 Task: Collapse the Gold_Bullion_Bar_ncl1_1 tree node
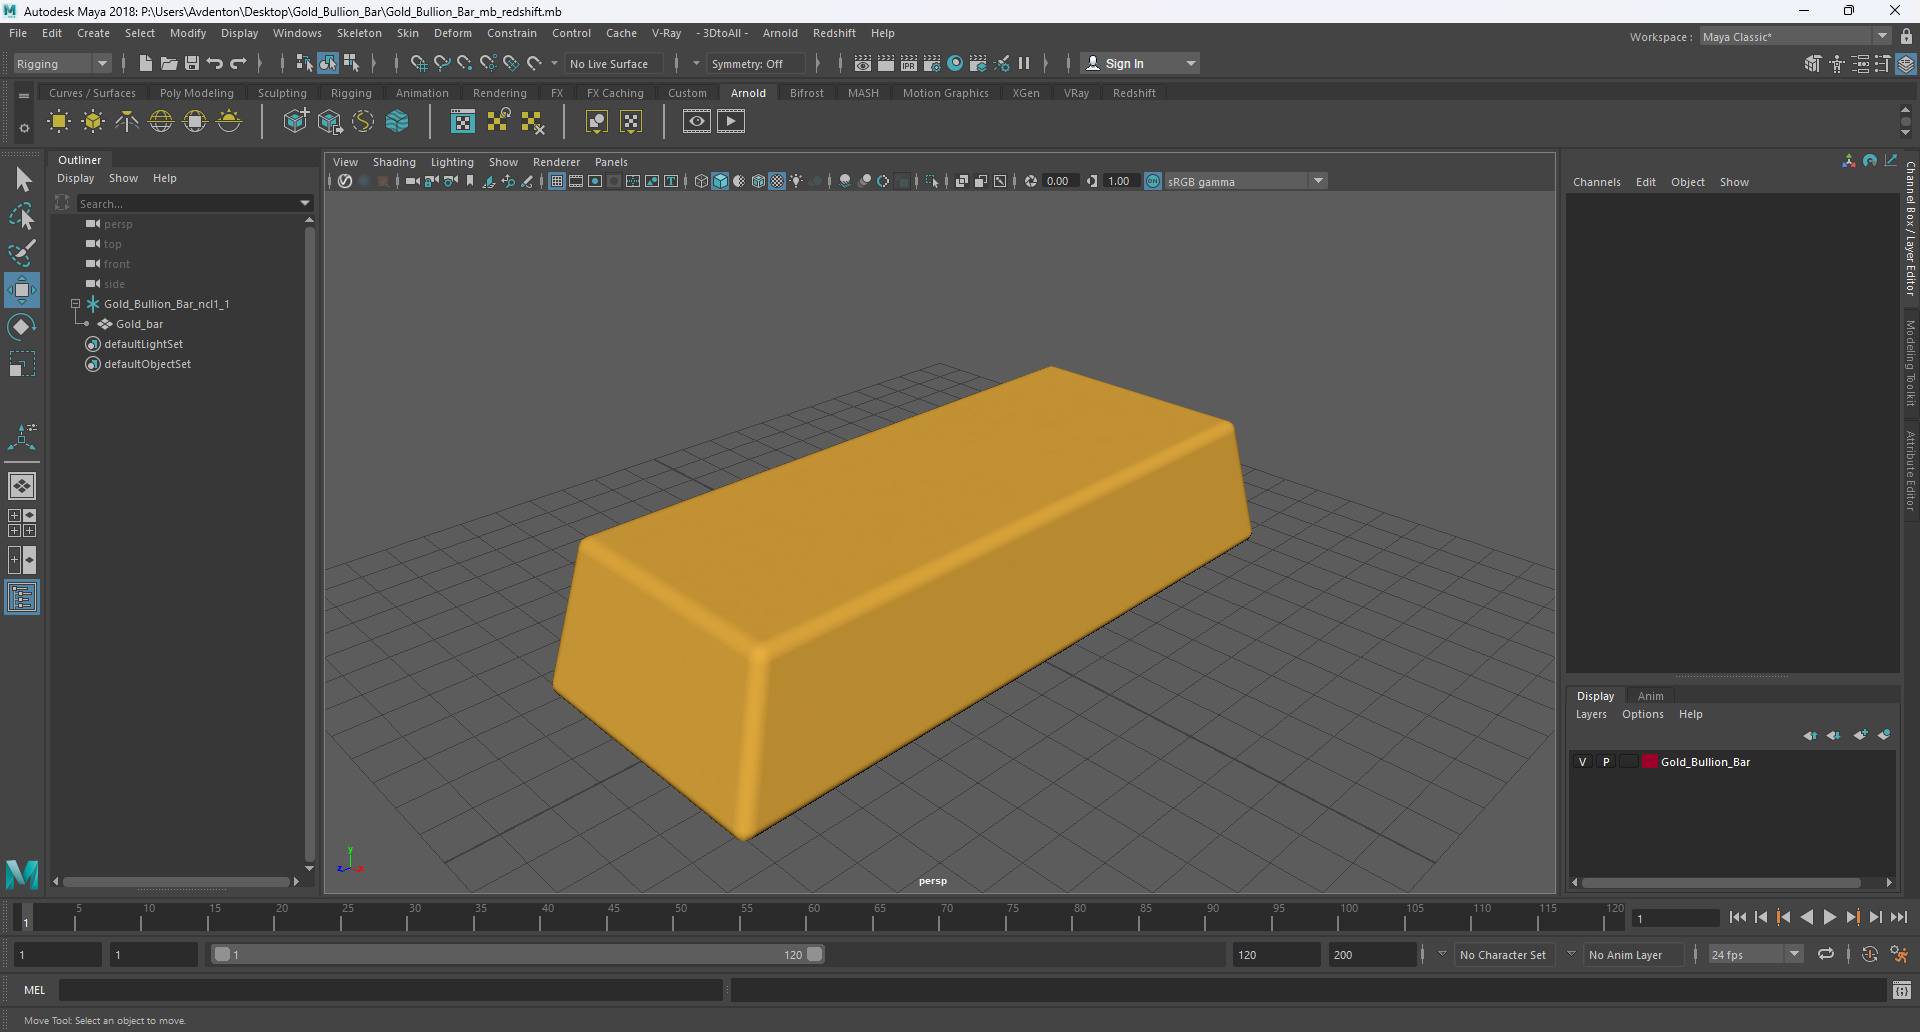75,304
